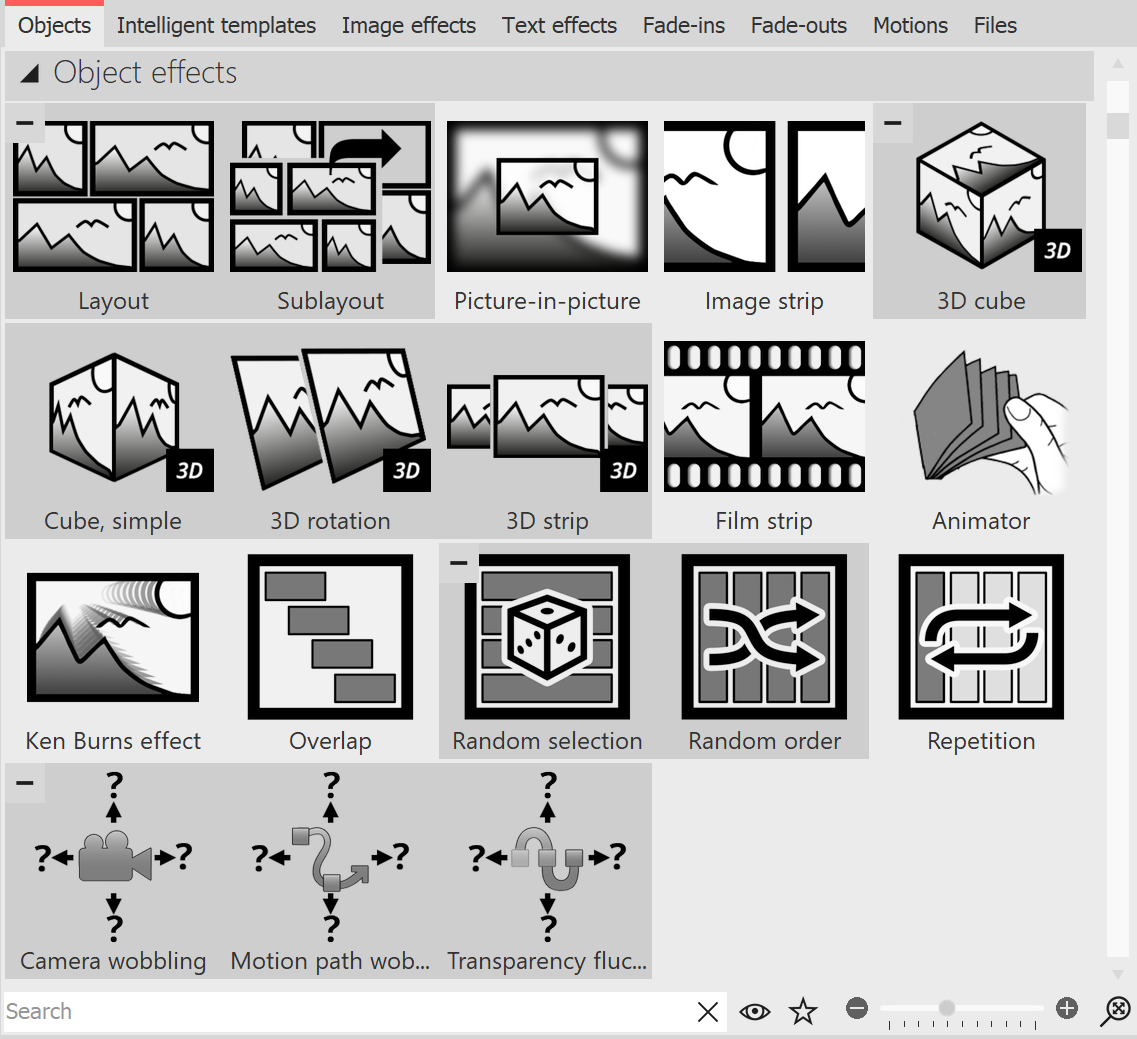
Task: Click inside the Search input field
Action: (x=300, y=1011)
